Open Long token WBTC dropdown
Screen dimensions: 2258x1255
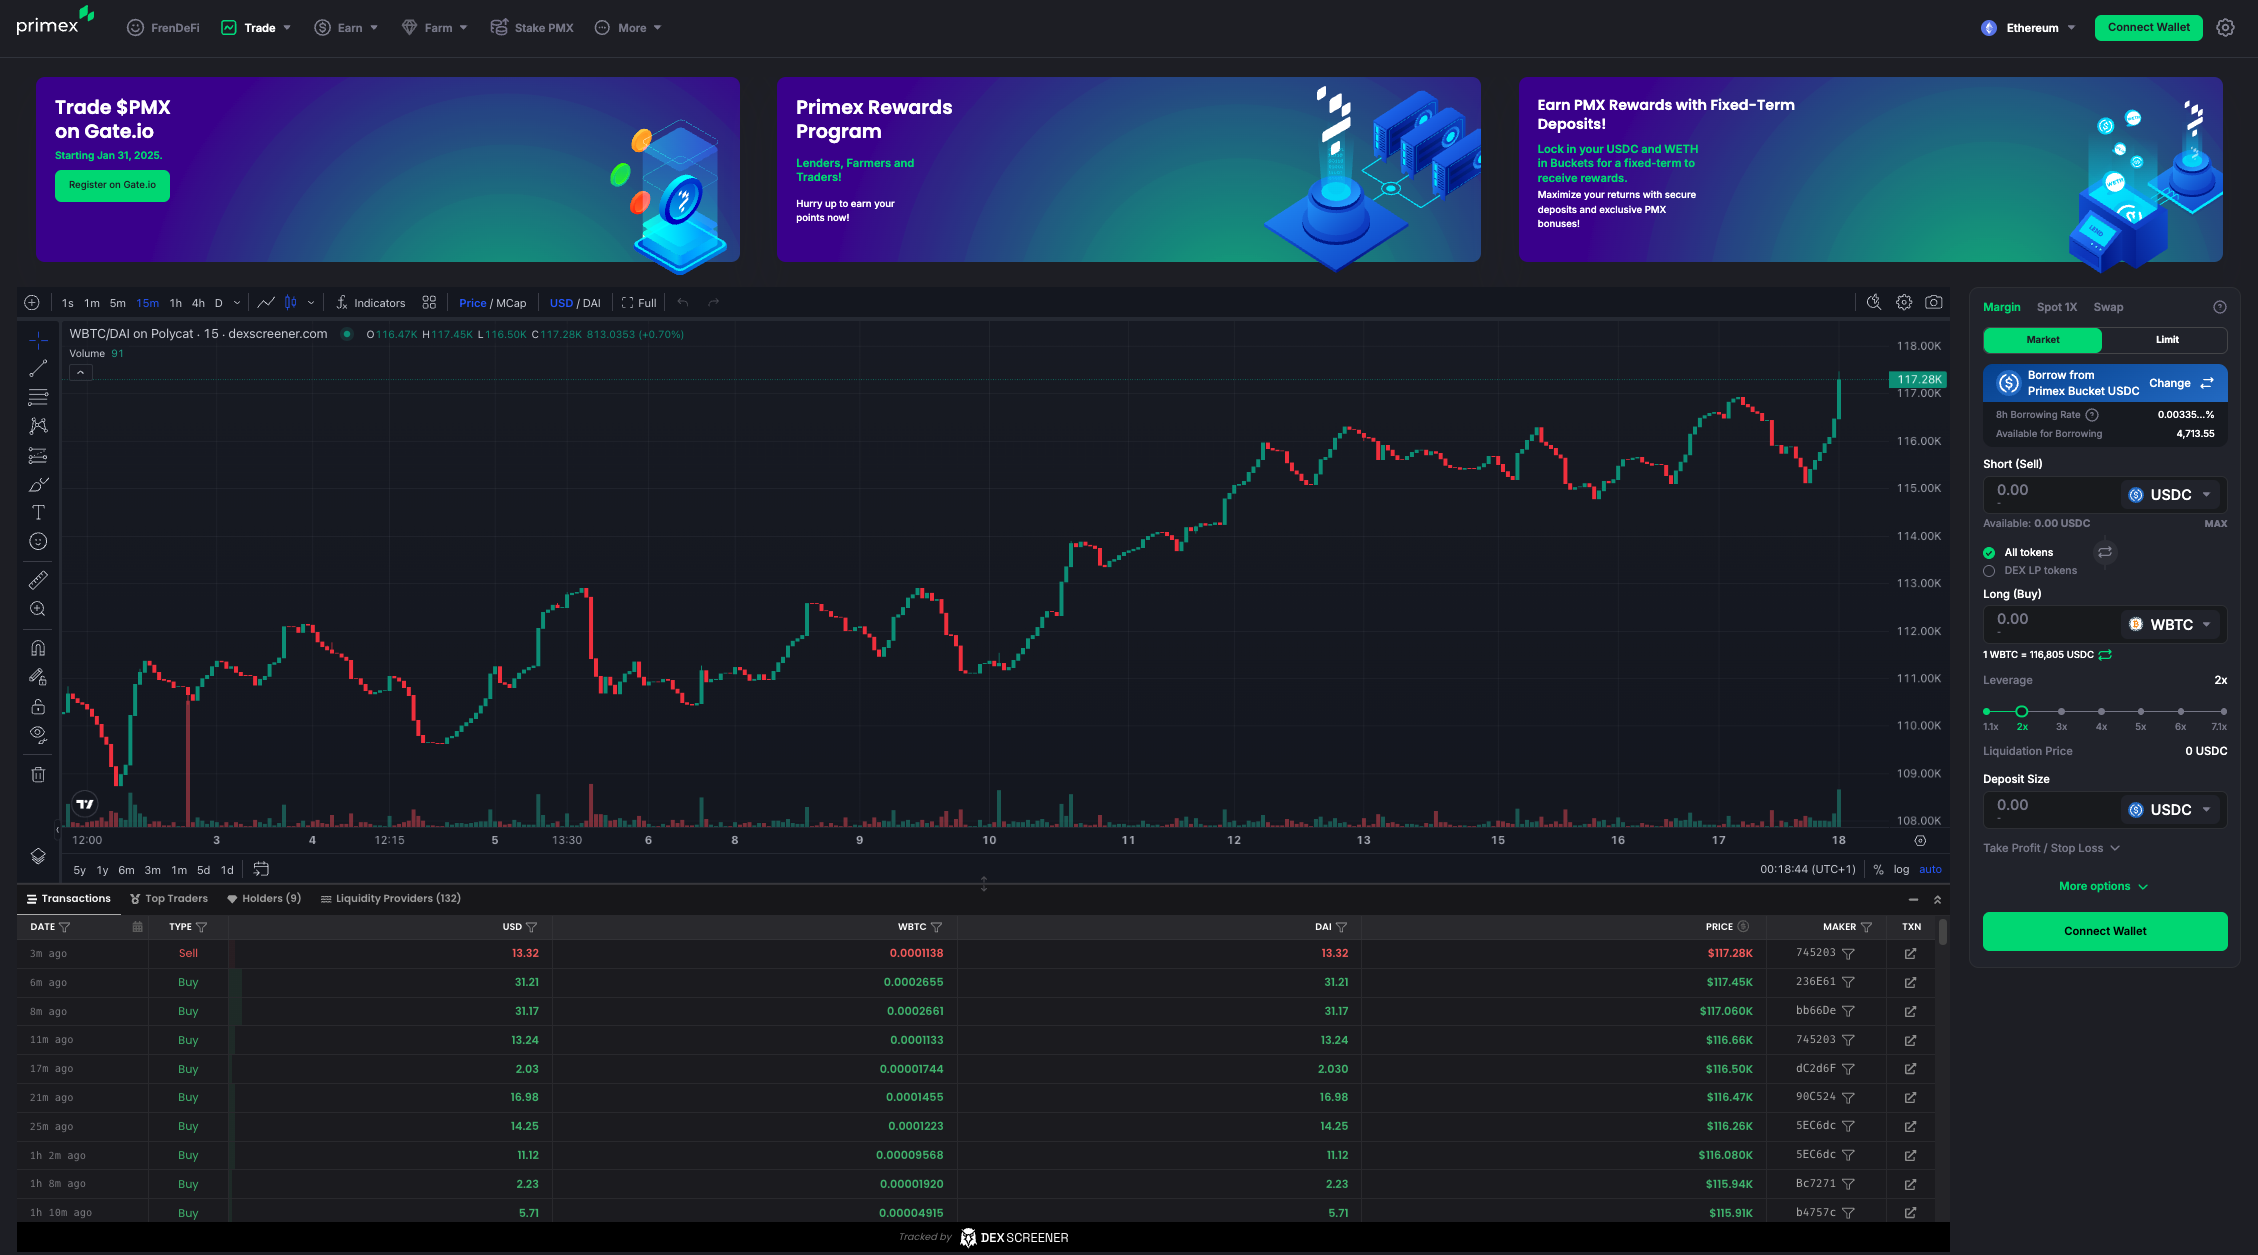tap(2170, 625)
